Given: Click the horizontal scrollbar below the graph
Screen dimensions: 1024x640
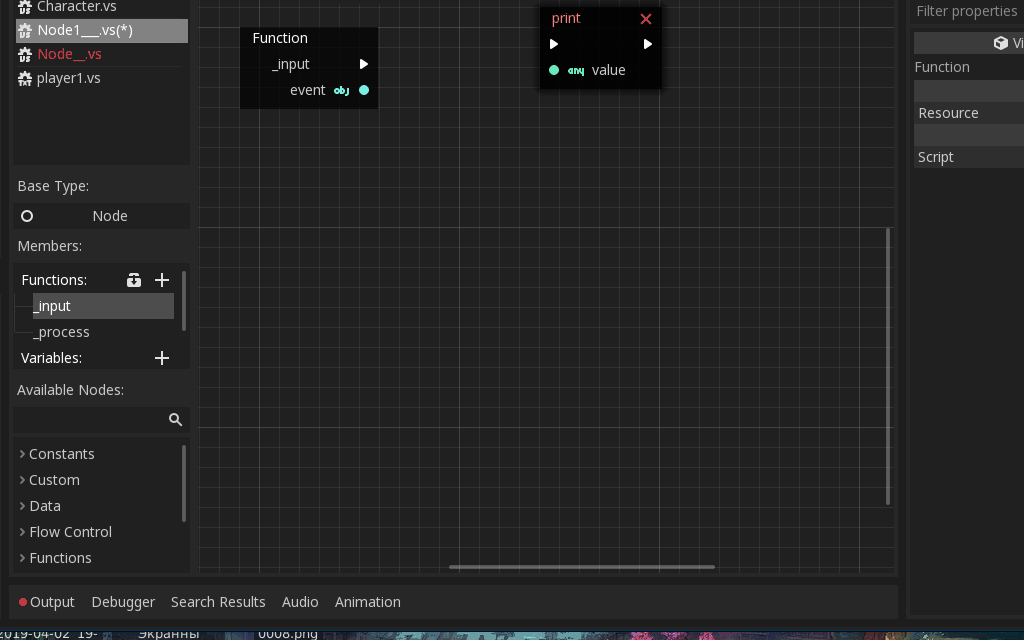Looking at the screenshot, I should 582,567.
